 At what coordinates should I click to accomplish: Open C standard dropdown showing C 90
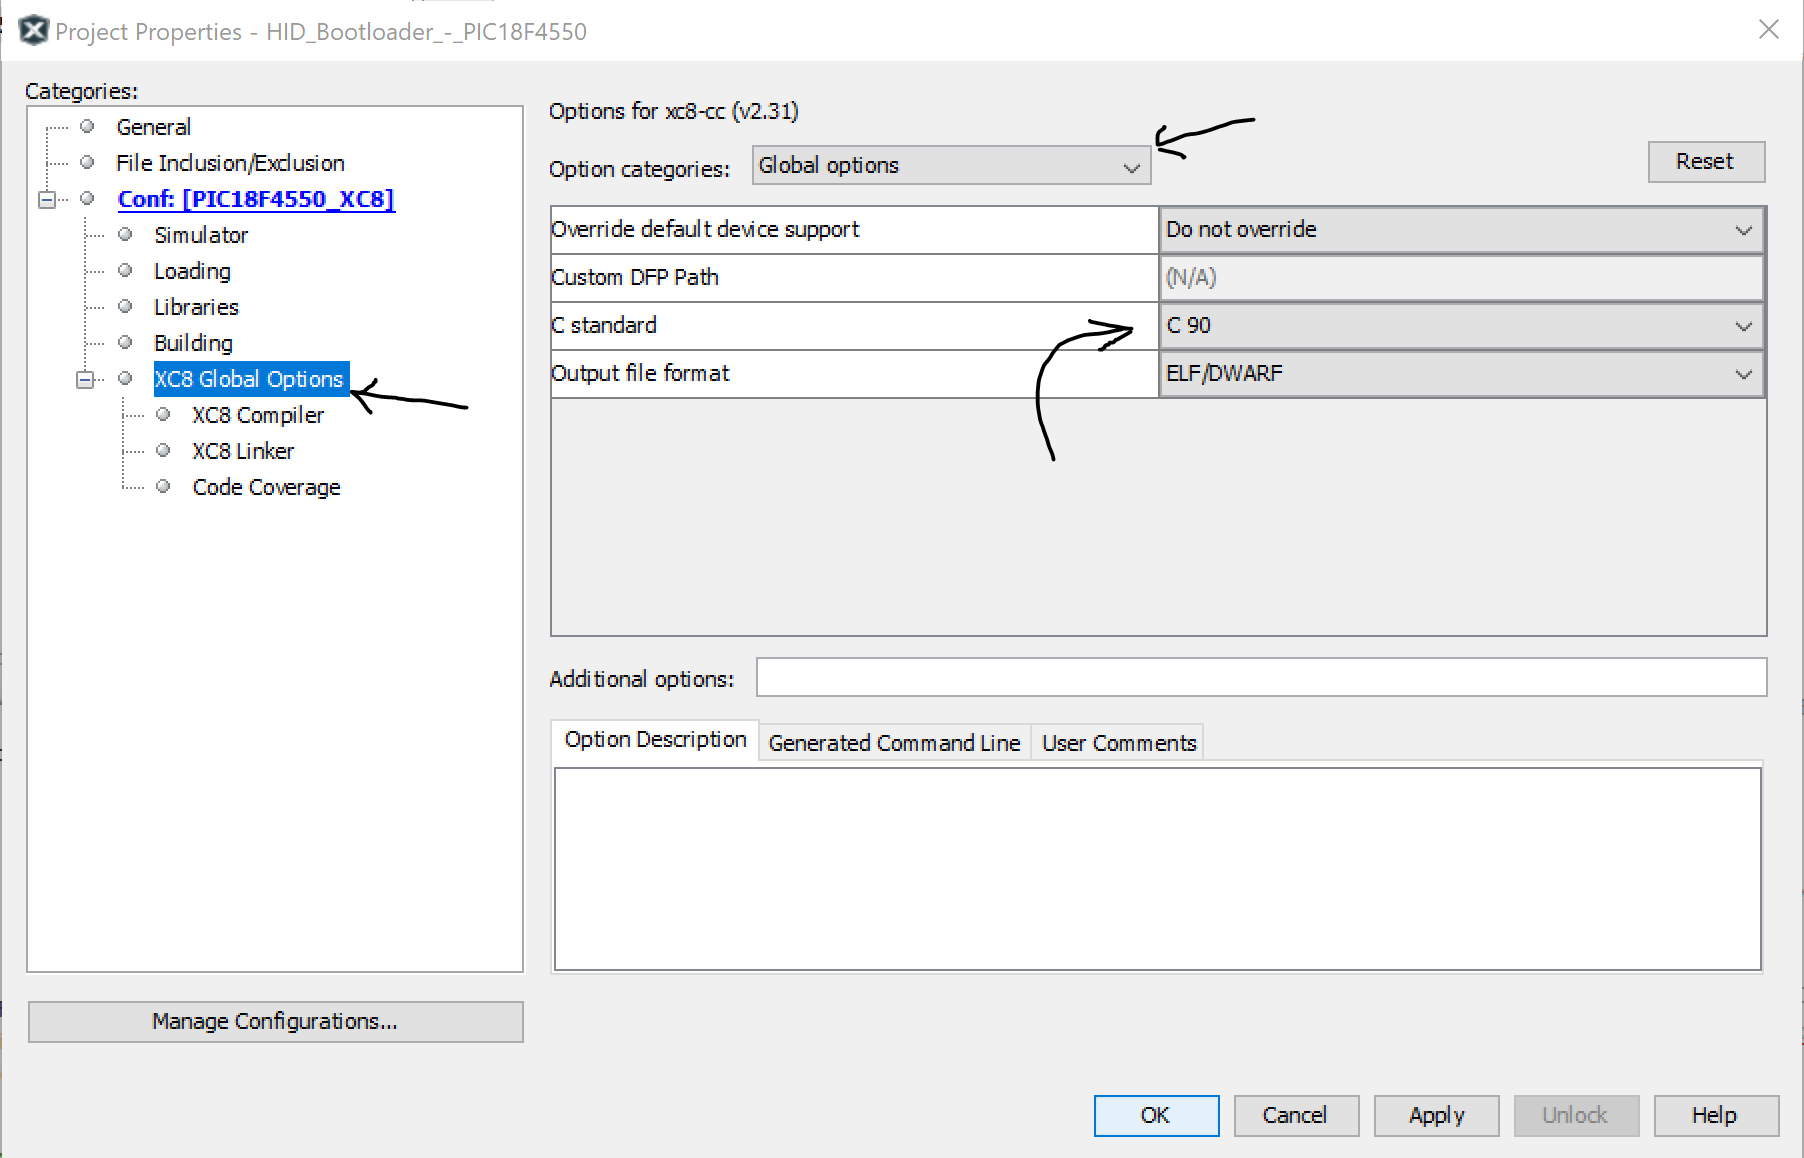click(x=1461, y=326)
